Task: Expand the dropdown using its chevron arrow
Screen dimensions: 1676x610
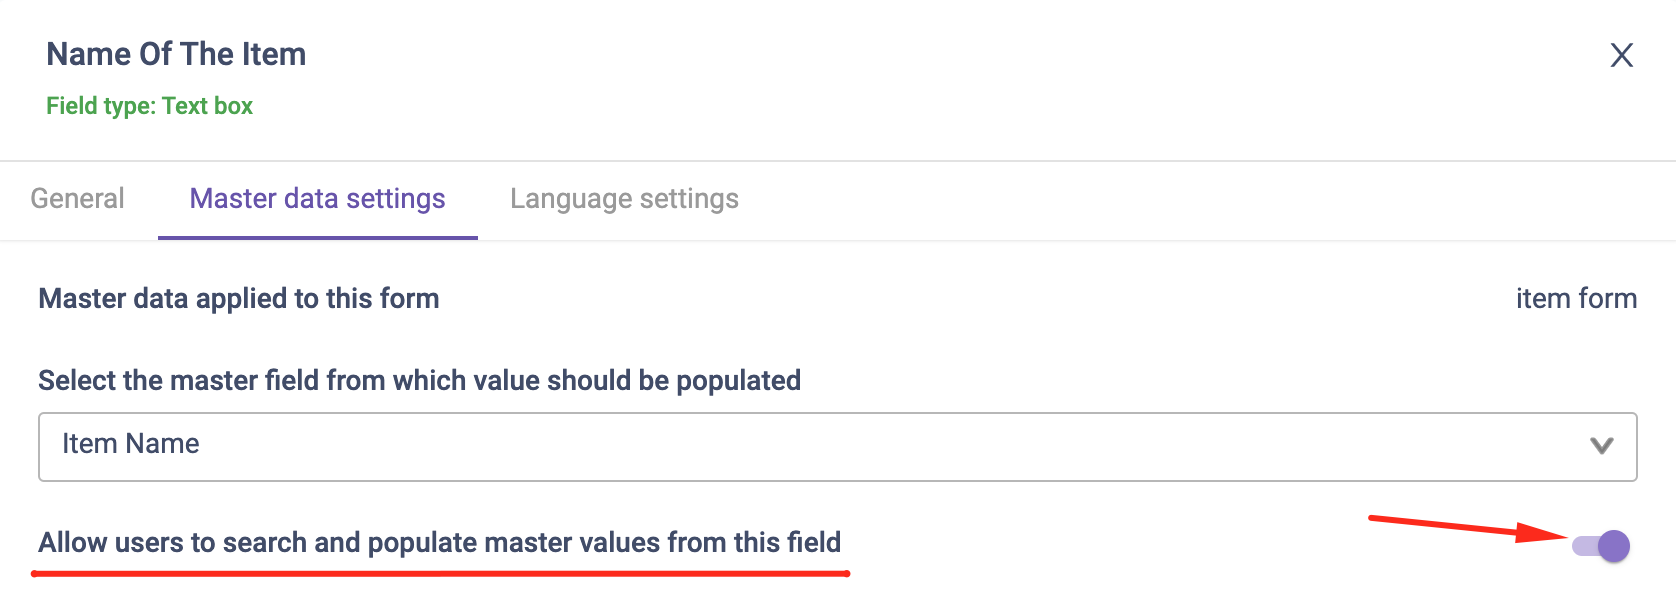Action: coord(1601,446)
